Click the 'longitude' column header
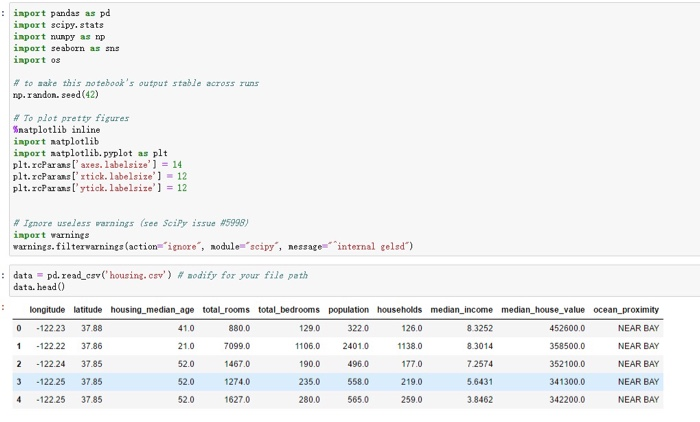 (47, 310)
